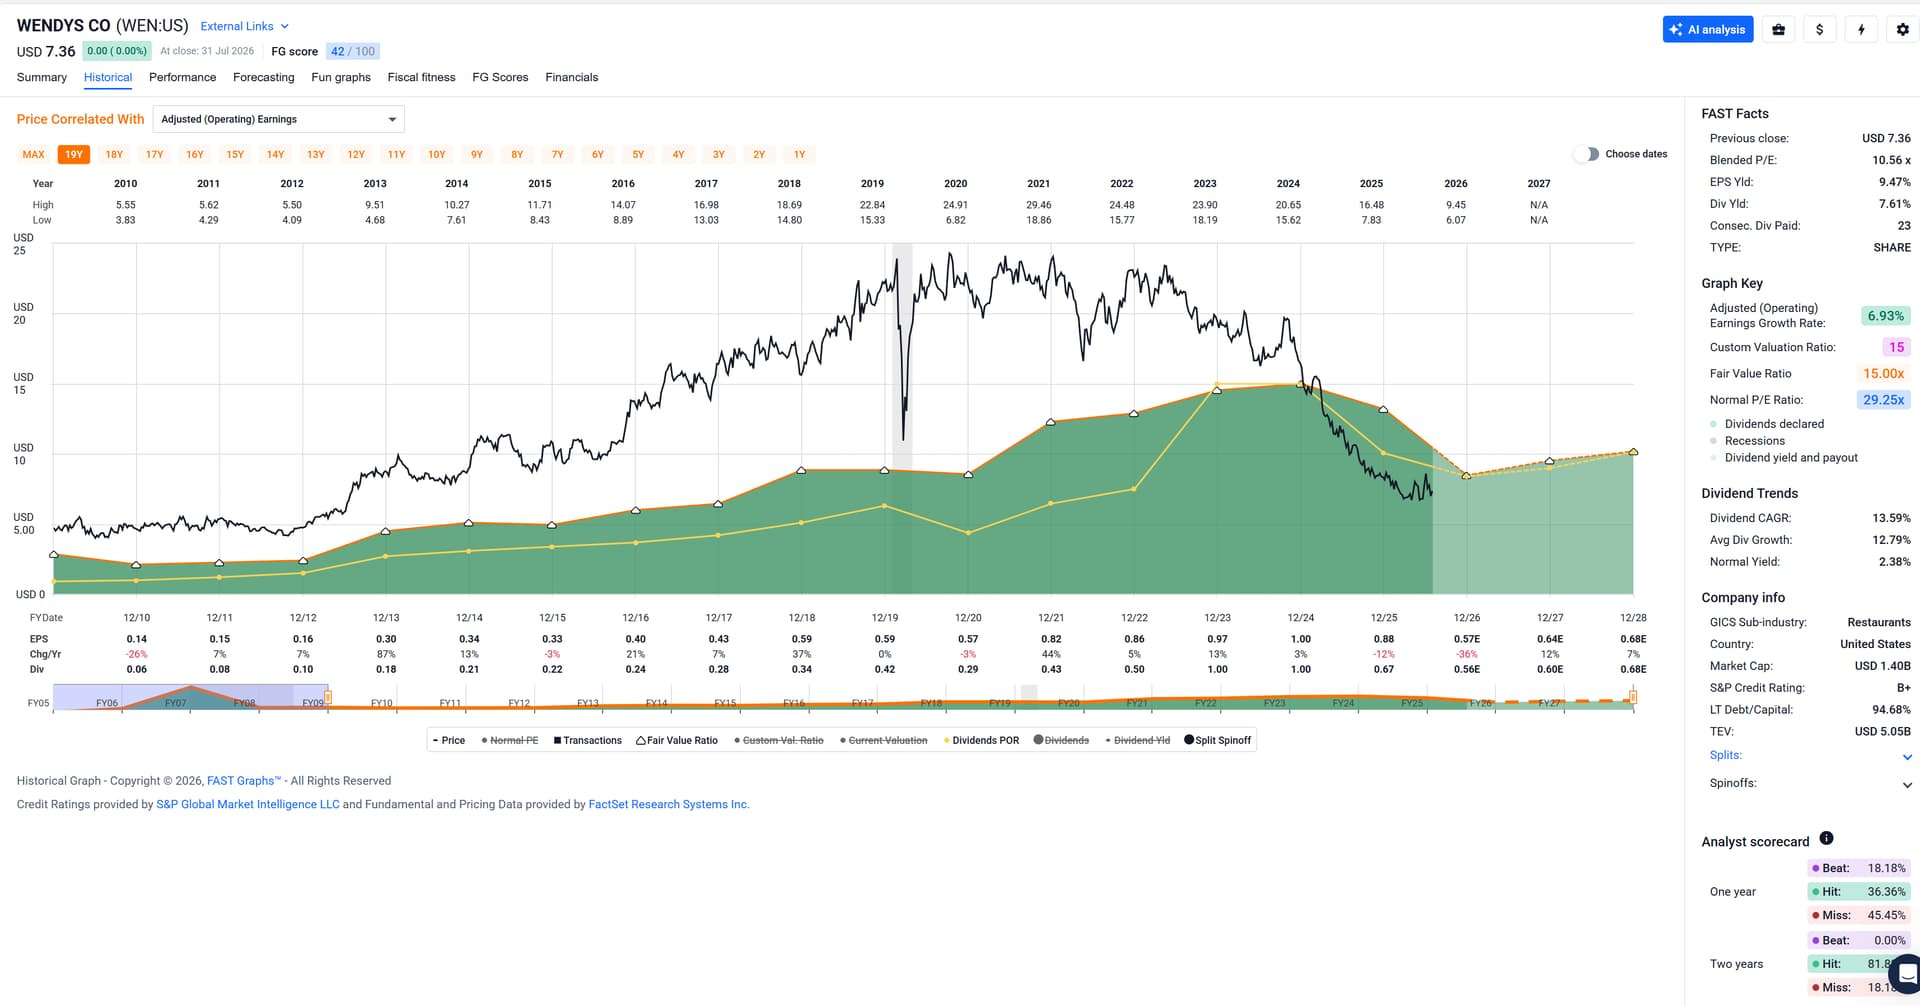View the Fiscal fitness tab
The image size is (1920, 1006).
421,77
